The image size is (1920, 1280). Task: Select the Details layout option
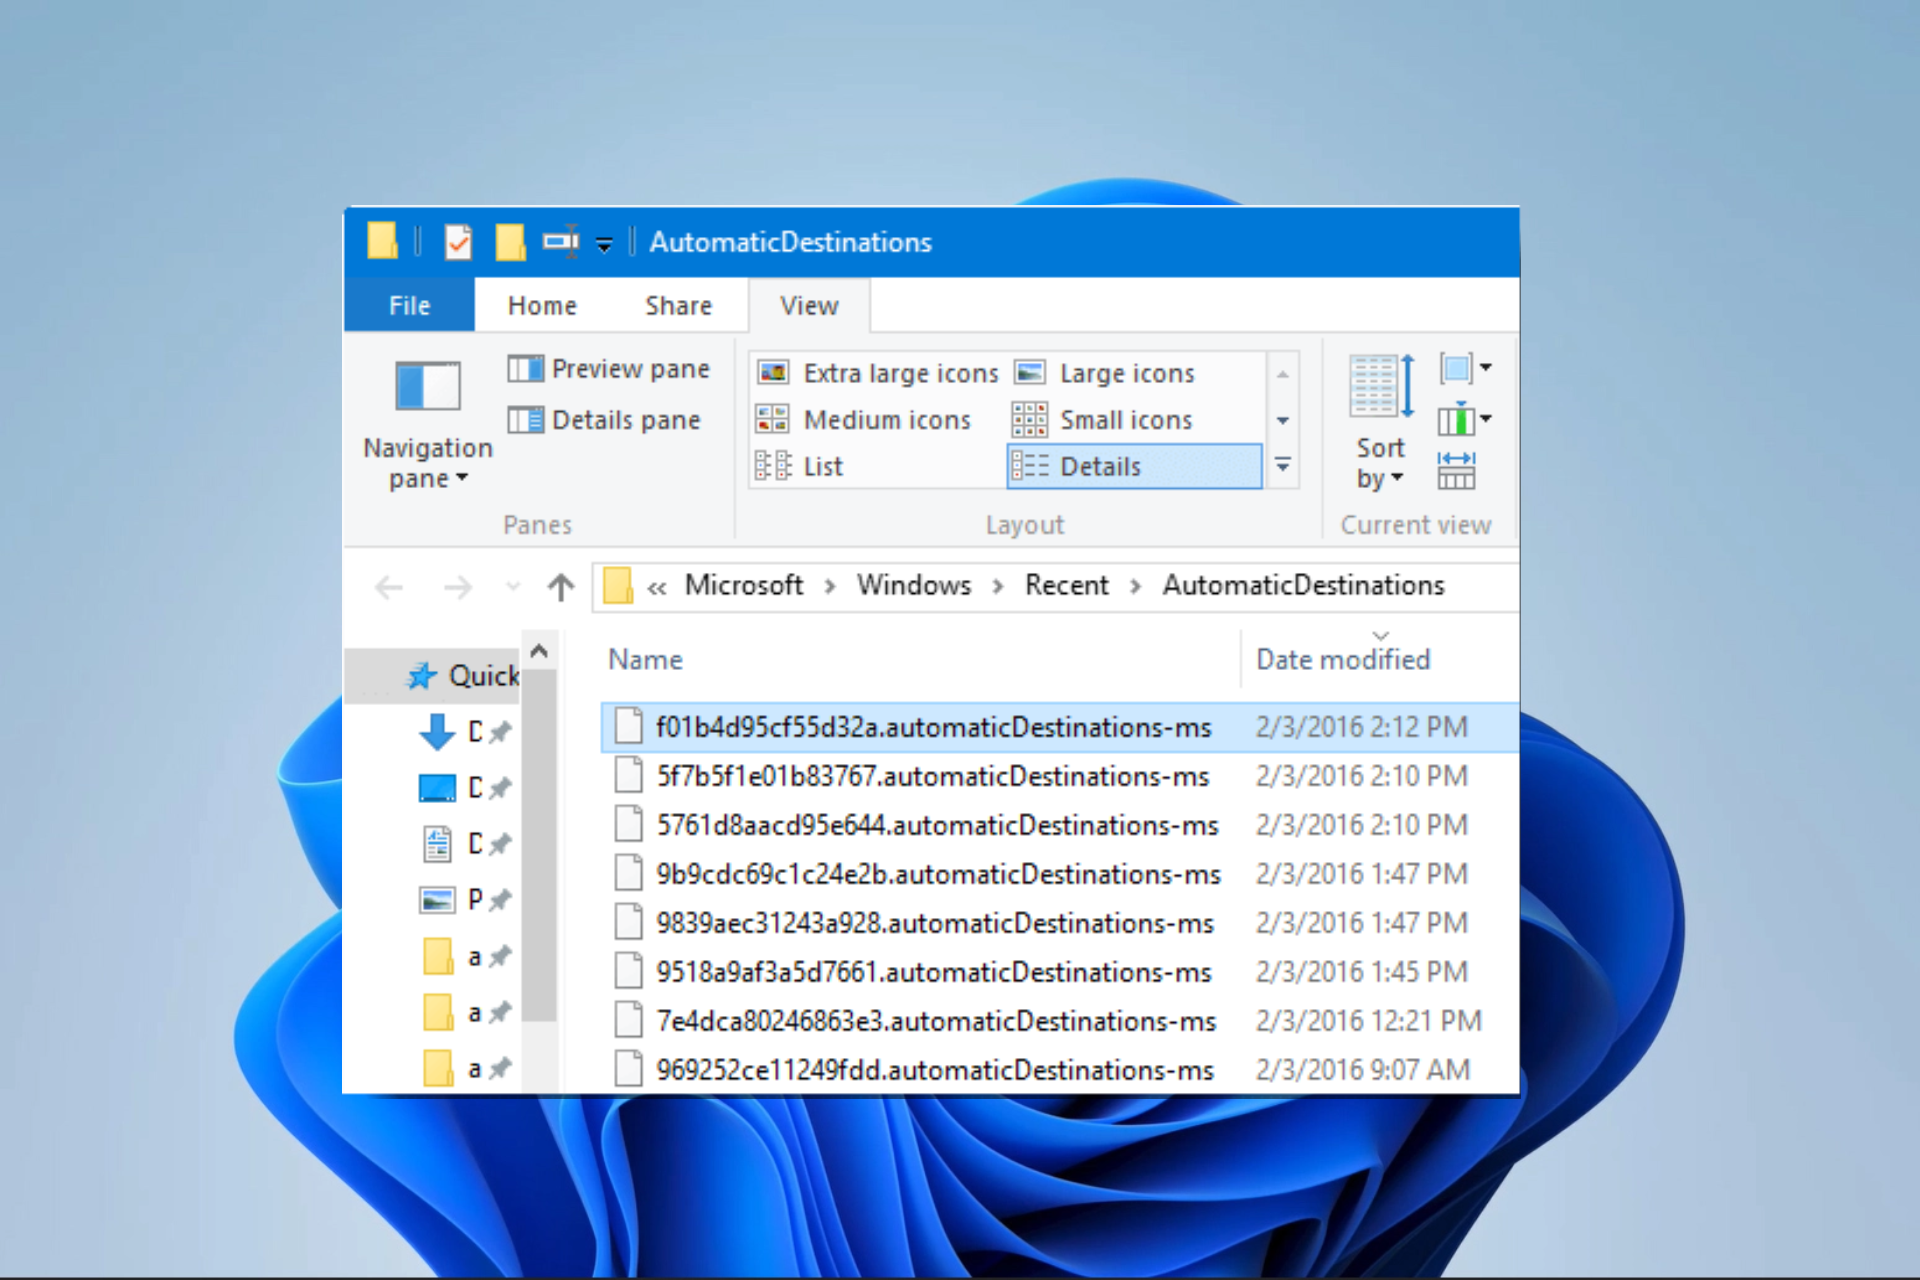pos(1134,466)
